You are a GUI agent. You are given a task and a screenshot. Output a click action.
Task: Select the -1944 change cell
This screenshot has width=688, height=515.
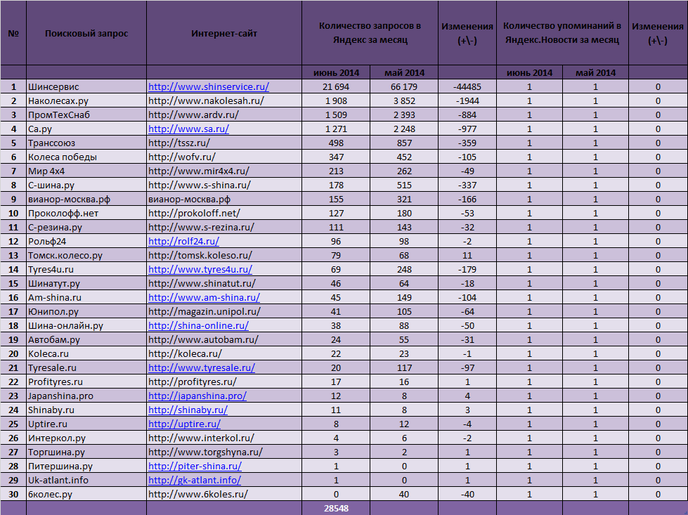coord(467,100)
